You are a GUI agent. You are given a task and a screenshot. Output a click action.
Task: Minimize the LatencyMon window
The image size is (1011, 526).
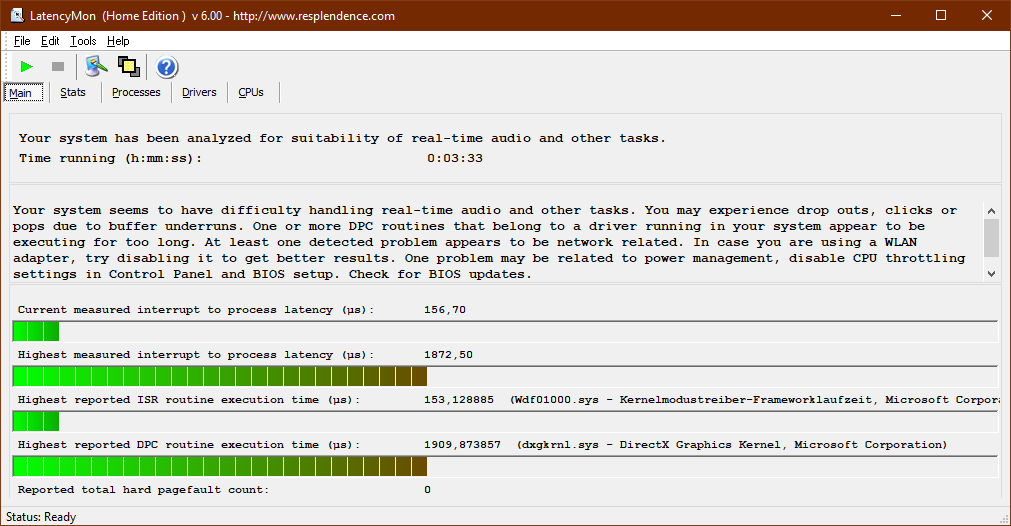pyautogui.click(x=896, y=15)
